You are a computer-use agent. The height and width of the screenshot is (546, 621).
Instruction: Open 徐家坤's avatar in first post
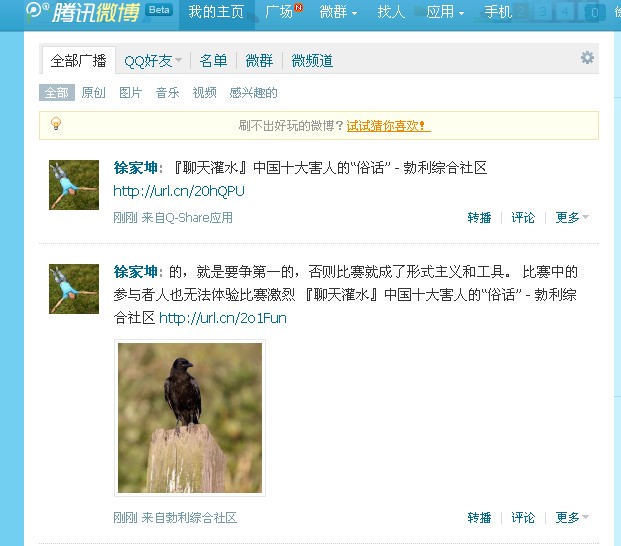coord(74,185)
